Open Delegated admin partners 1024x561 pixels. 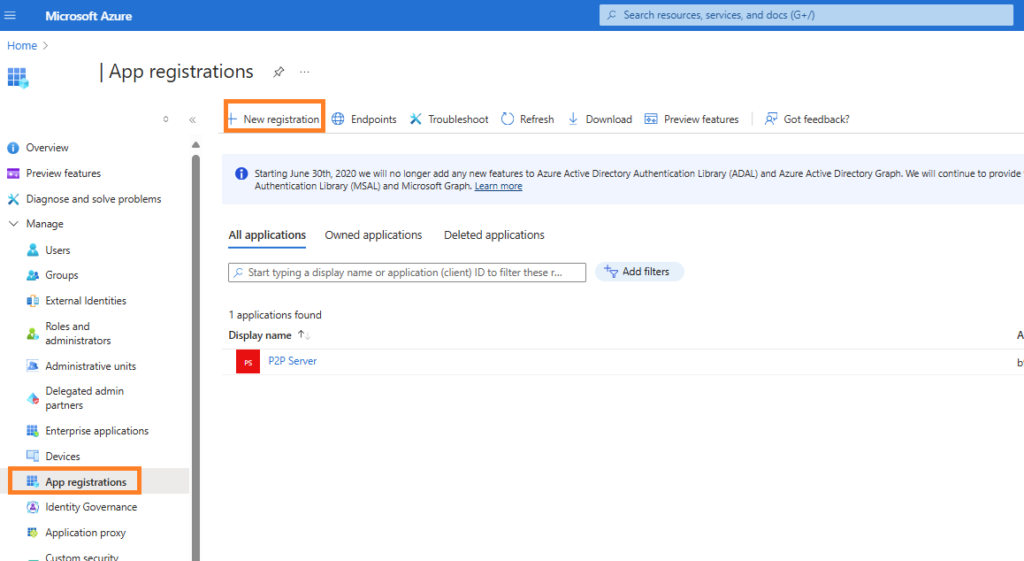click(x=84, y=398)
